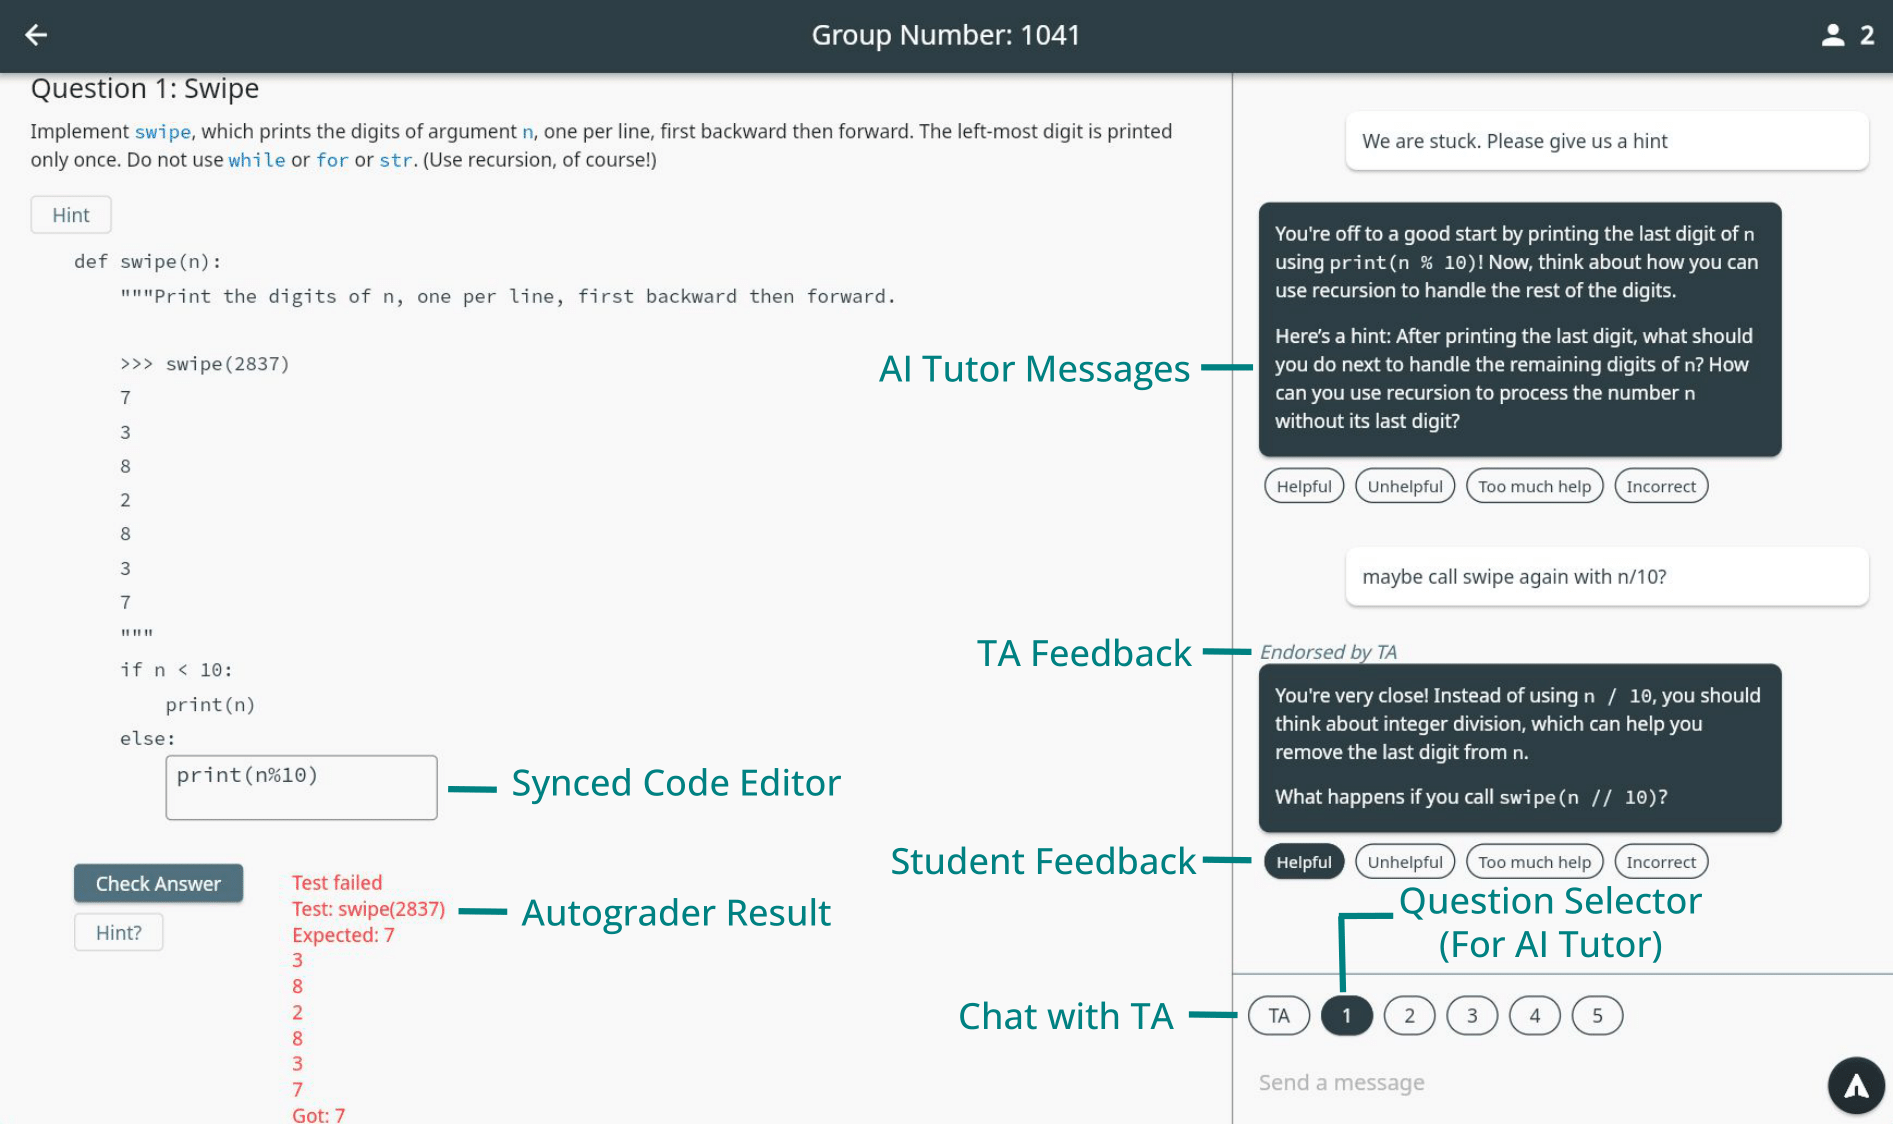1893x1124 pixels.
Task: Click the 'We are stuck. Please give us a hint' message
Action: (1607, 141)
